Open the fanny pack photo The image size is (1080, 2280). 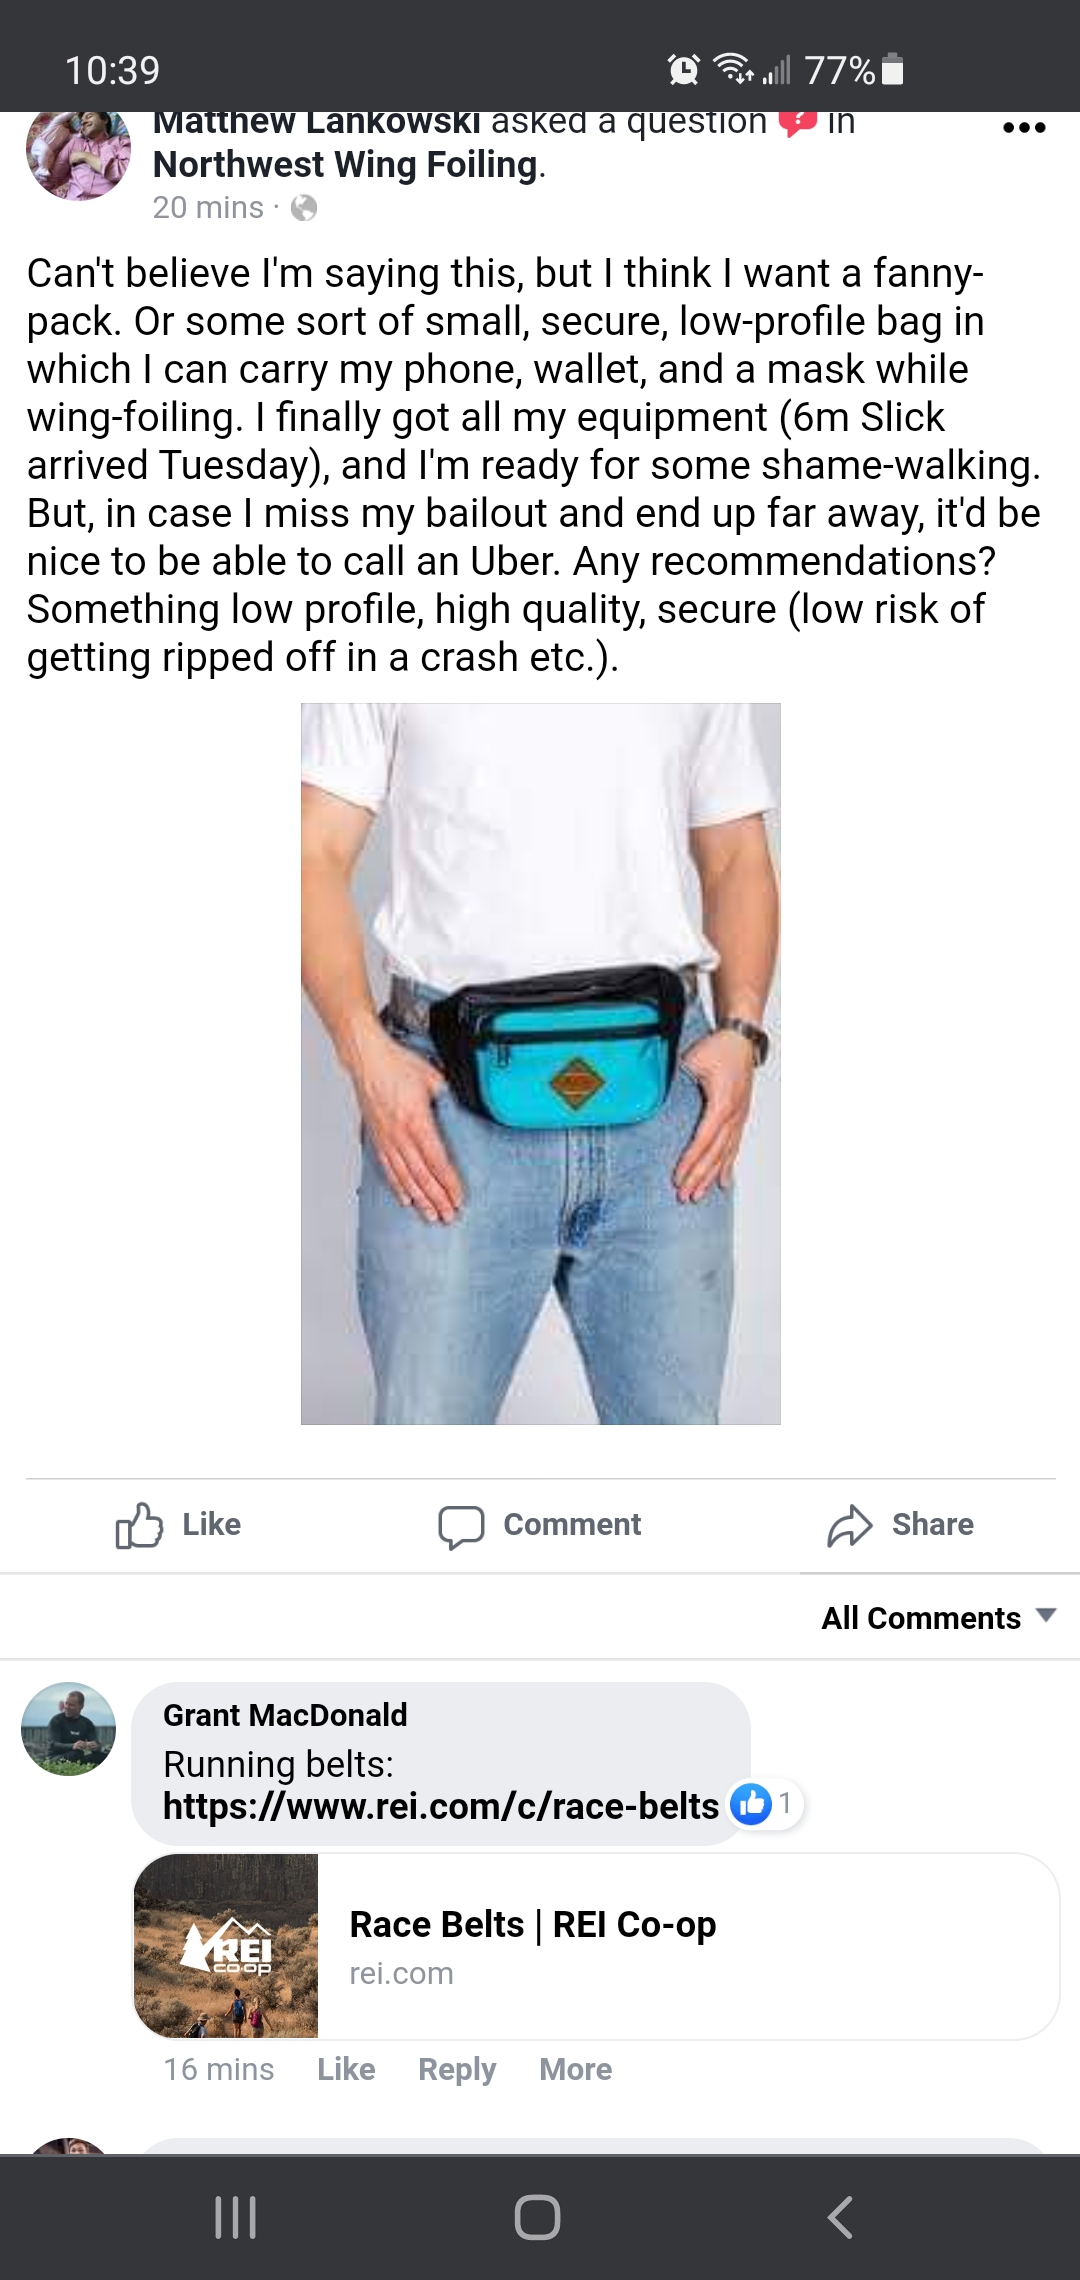coord(541,1064)
